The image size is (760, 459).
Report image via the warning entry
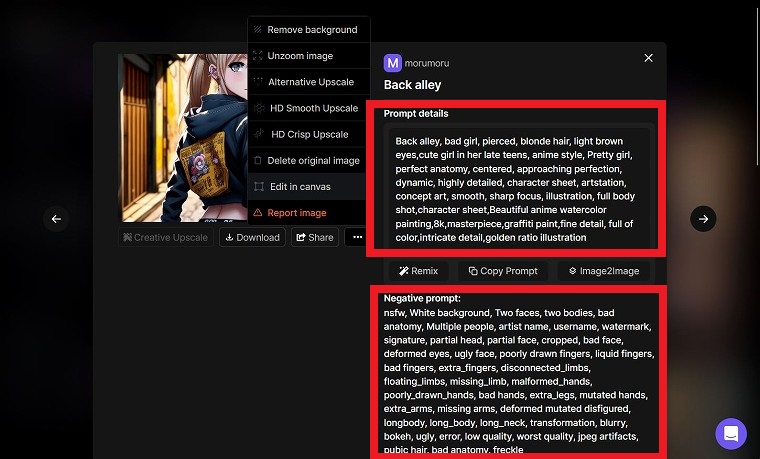tap(309, 213)
